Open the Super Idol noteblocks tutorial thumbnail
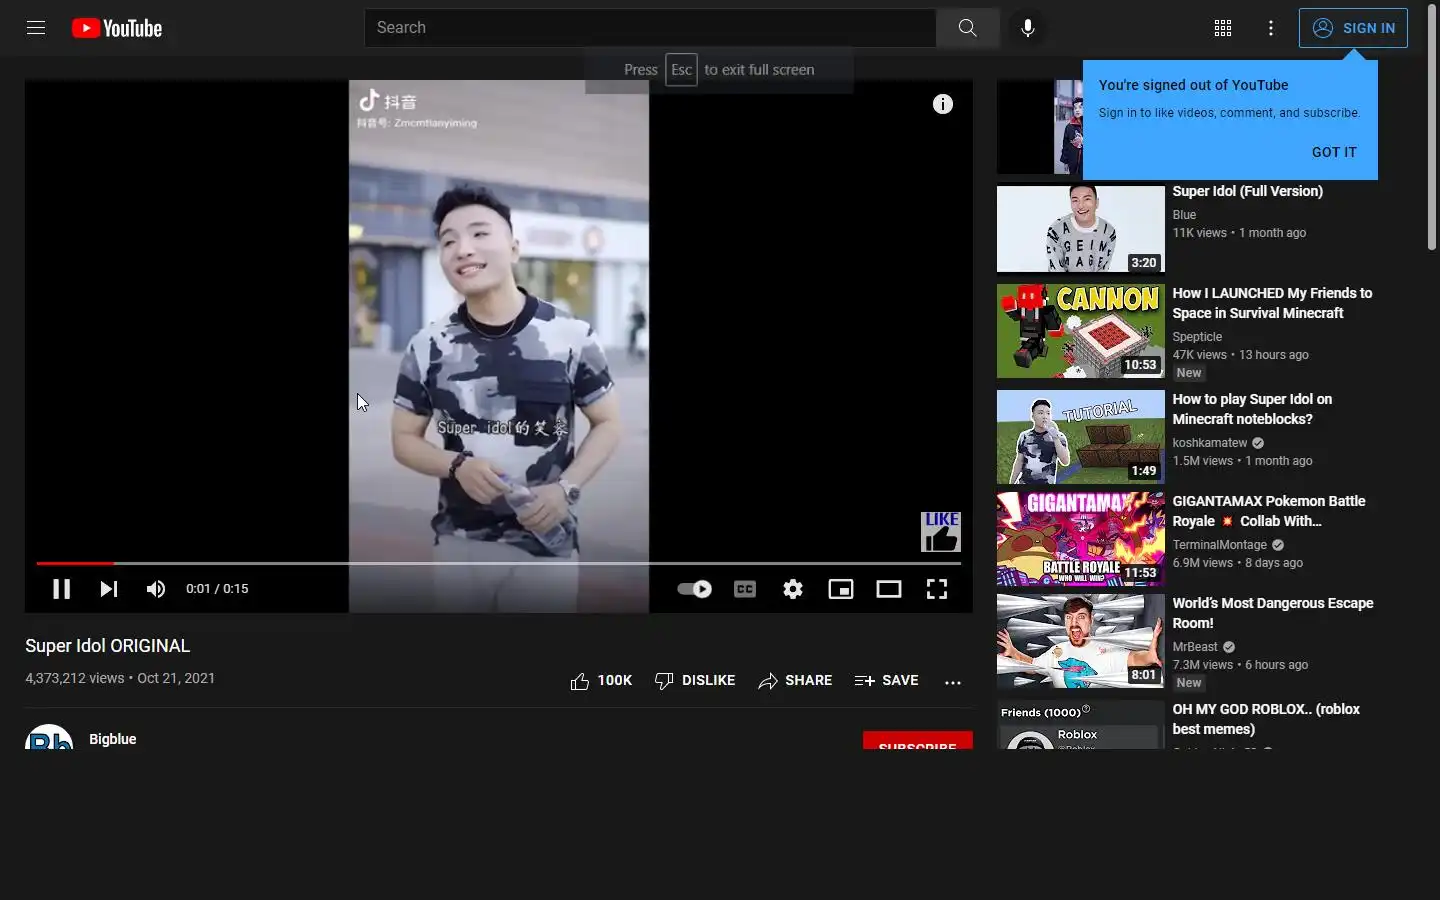Viewport: 1440px width, 900px height. [1081, 437]
